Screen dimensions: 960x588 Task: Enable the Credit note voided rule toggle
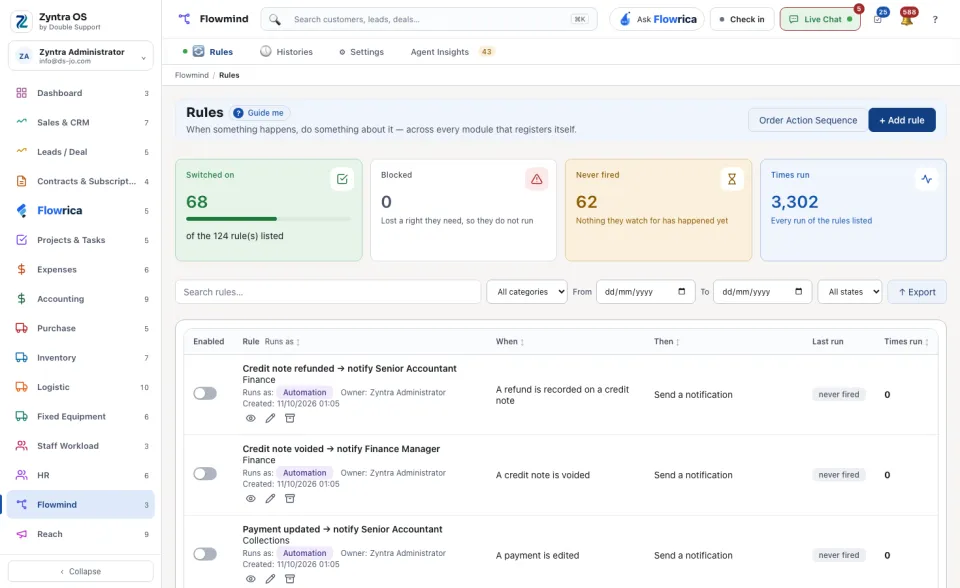click(x=205, y=473)
